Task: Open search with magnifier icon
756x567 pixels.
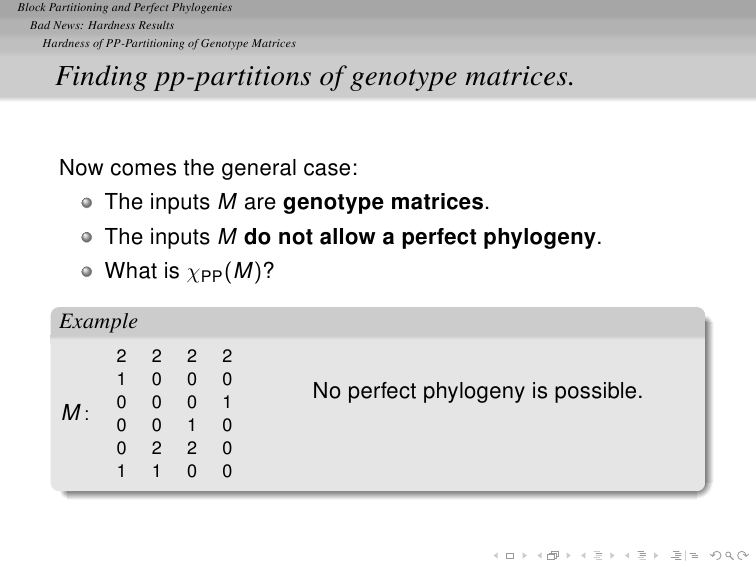Action: click(x=729, y=556)
